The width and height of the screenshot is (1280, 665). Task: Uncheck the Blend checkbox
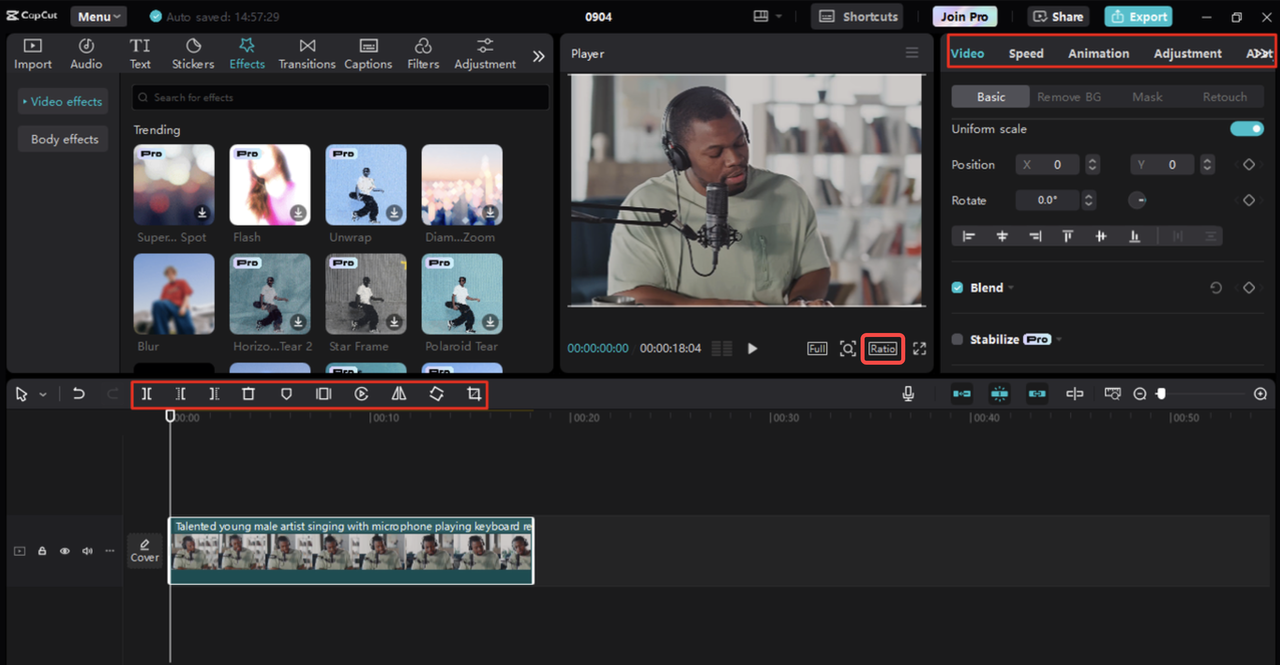[x=957, y=288]
